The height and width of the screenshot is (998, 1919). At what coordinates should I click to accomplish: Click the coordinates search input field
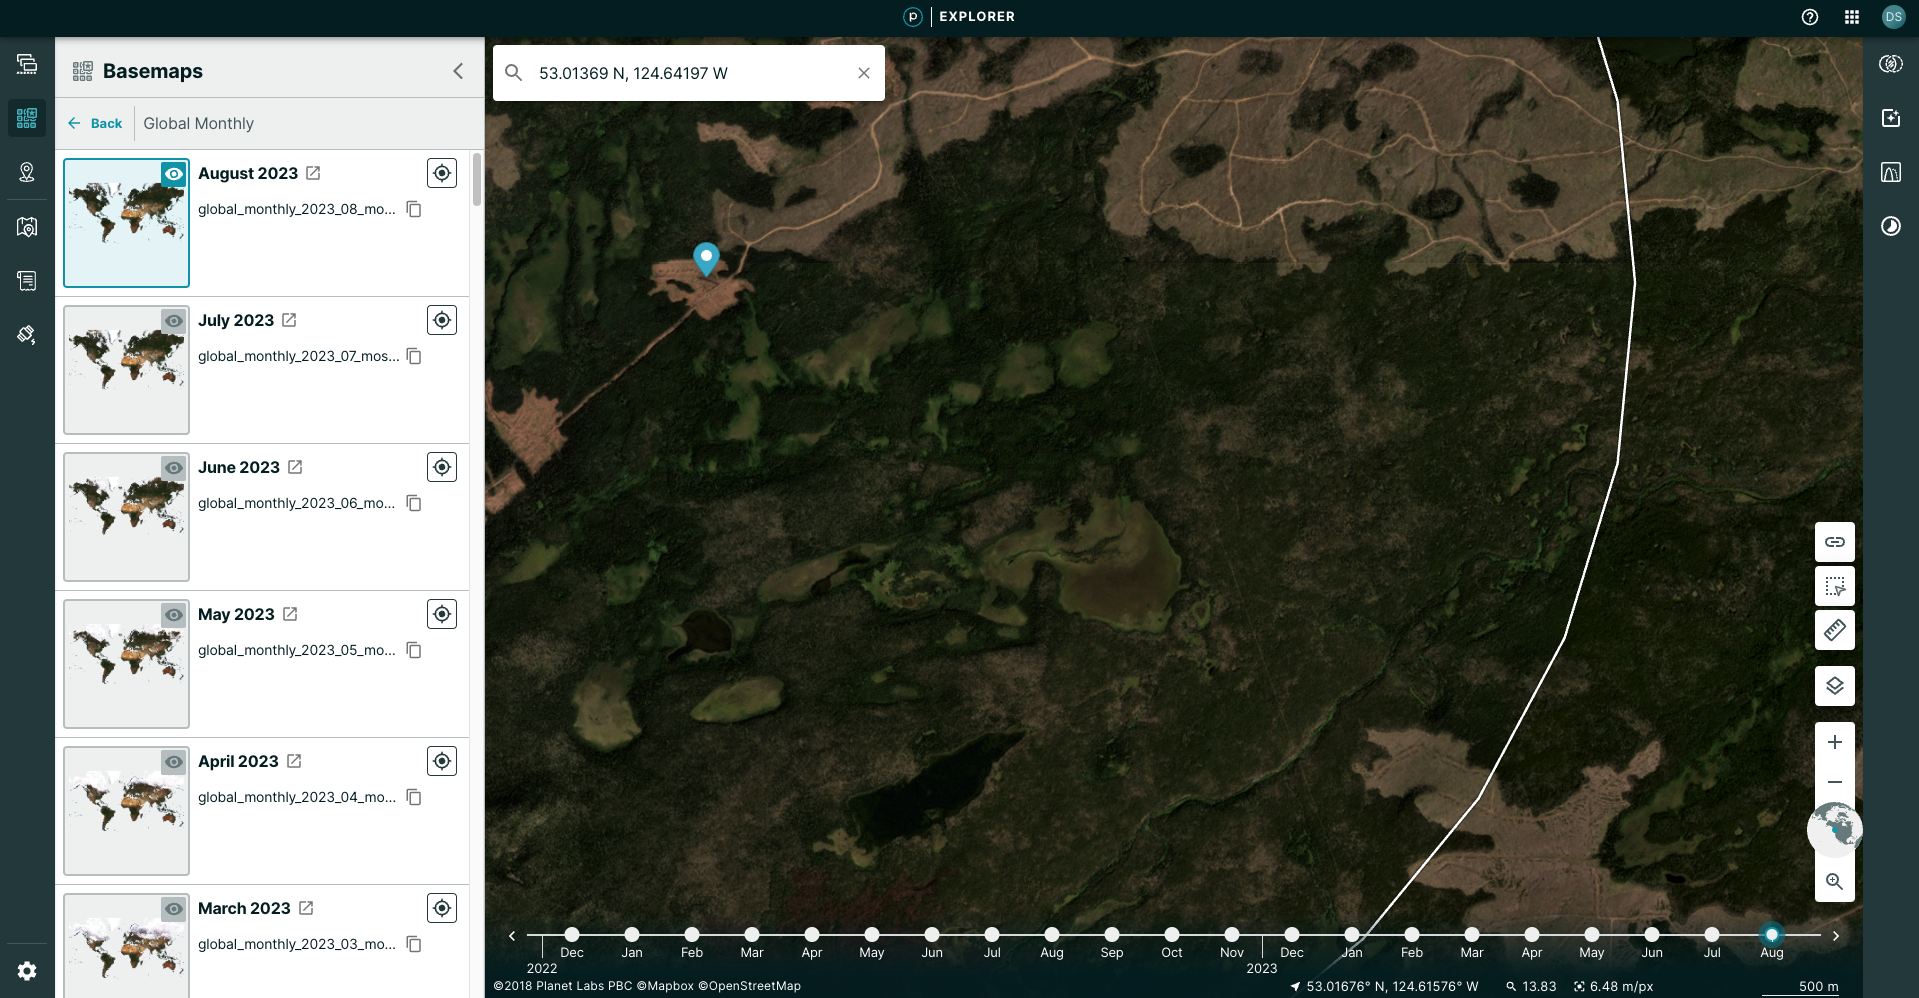coord(690,73)
